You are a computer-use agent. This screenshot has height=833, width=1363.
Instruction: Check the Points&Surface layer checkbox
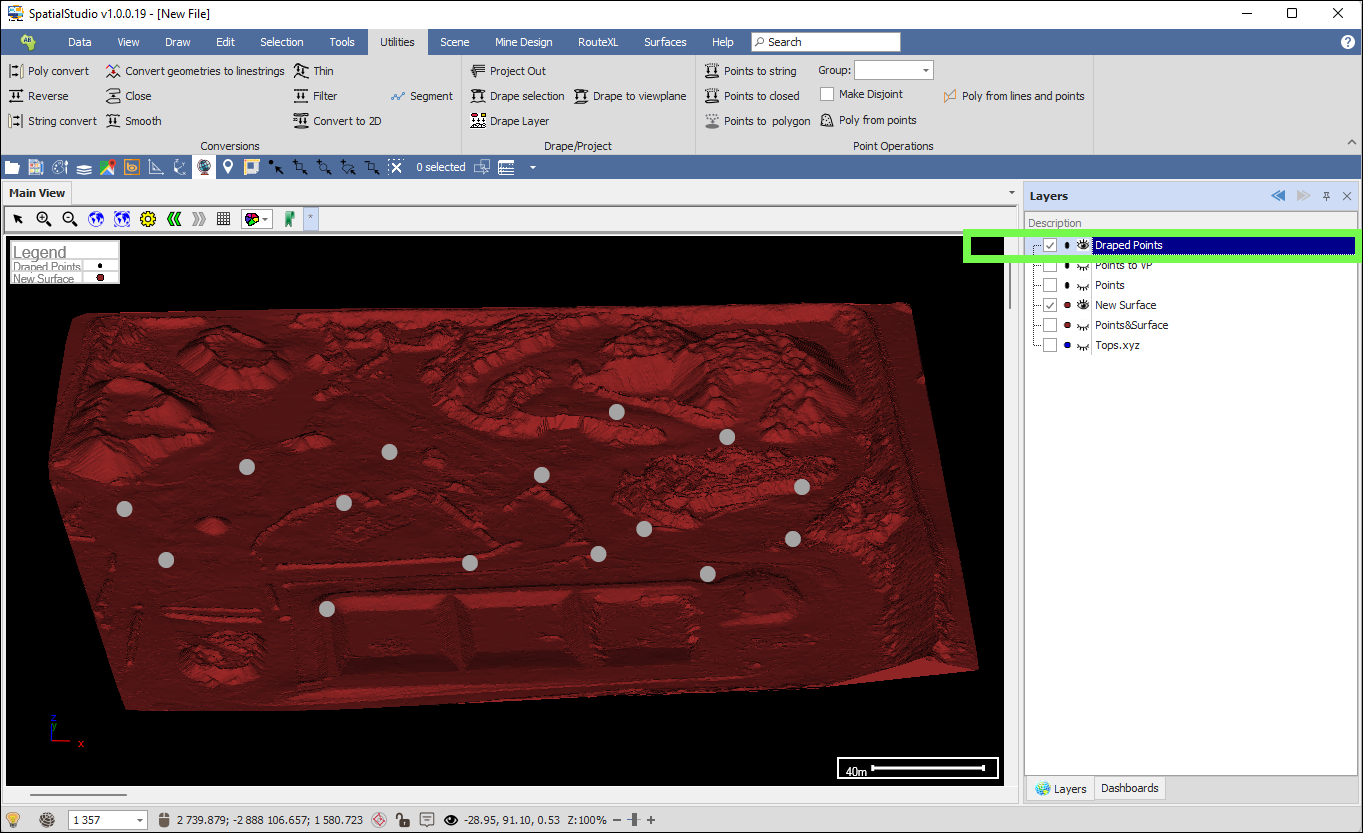pos(1050,325)
